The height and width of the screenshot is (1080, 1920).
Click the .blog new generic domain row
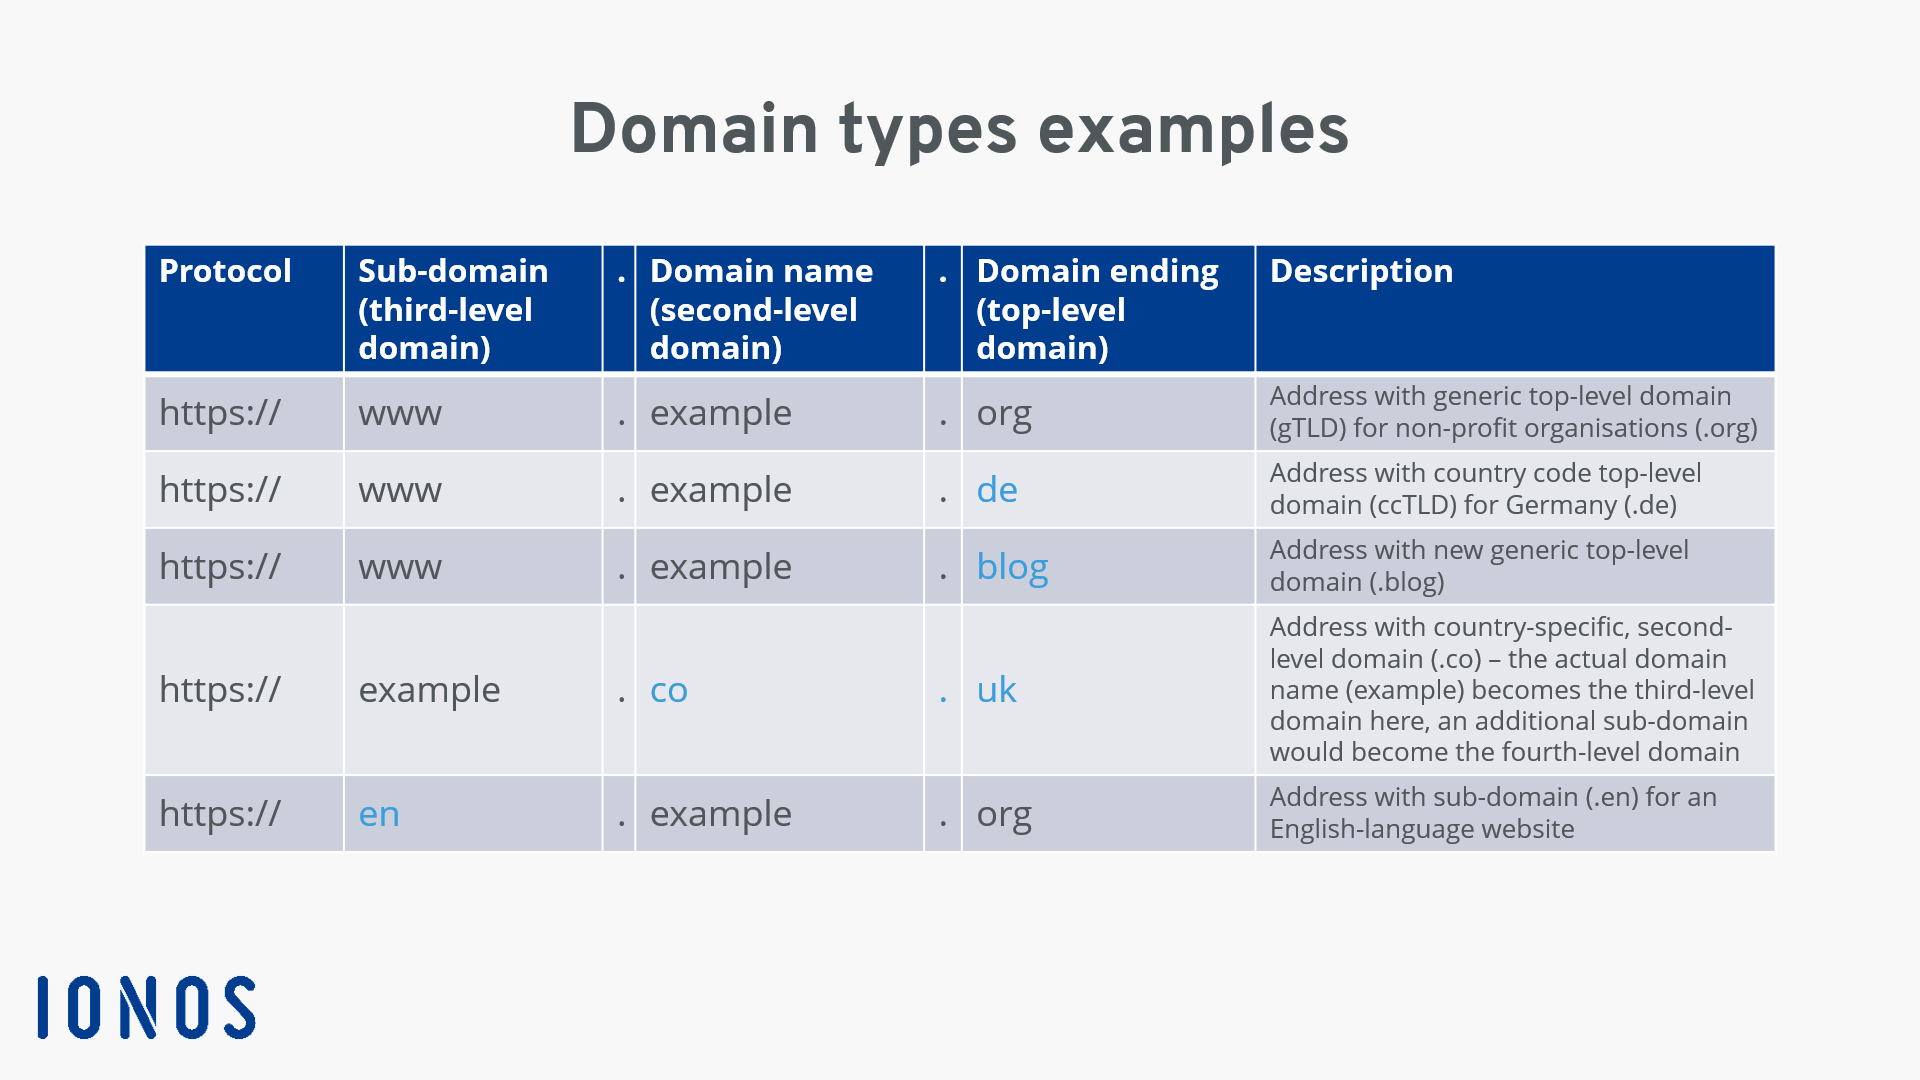pos(960,566)
